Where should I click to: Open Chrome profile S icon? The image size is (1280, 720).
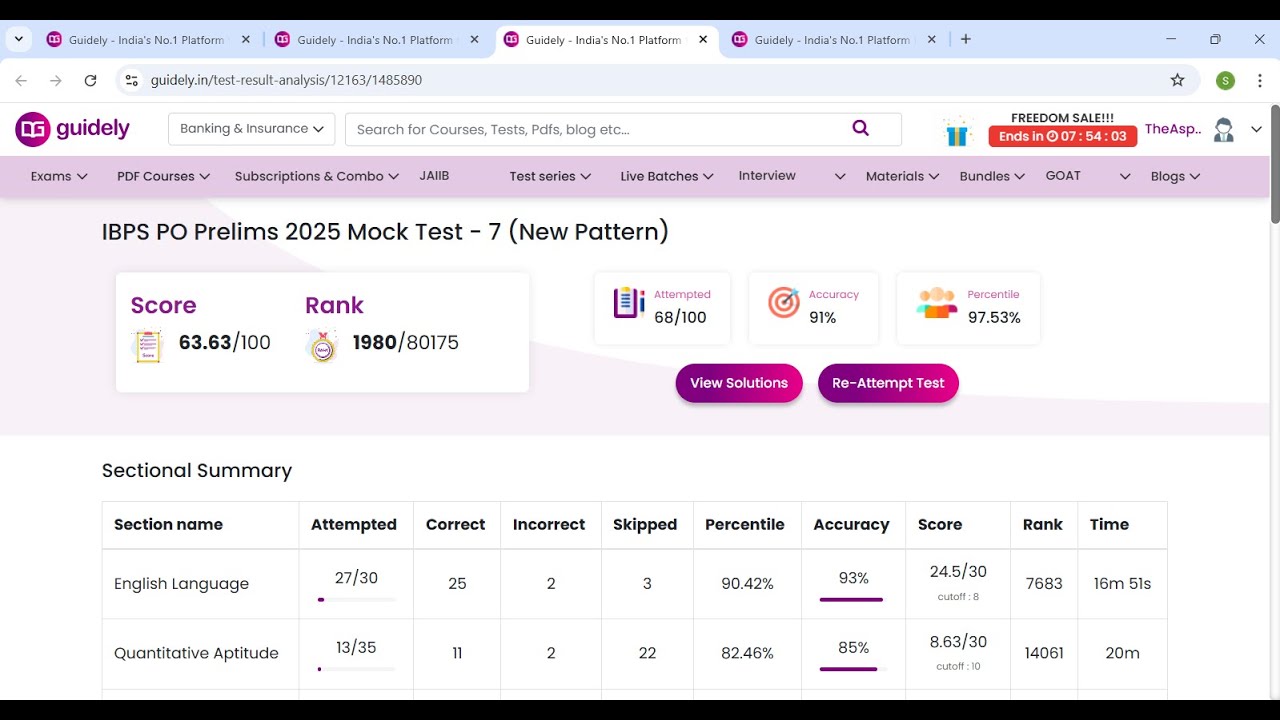(x=1225, y=80)
